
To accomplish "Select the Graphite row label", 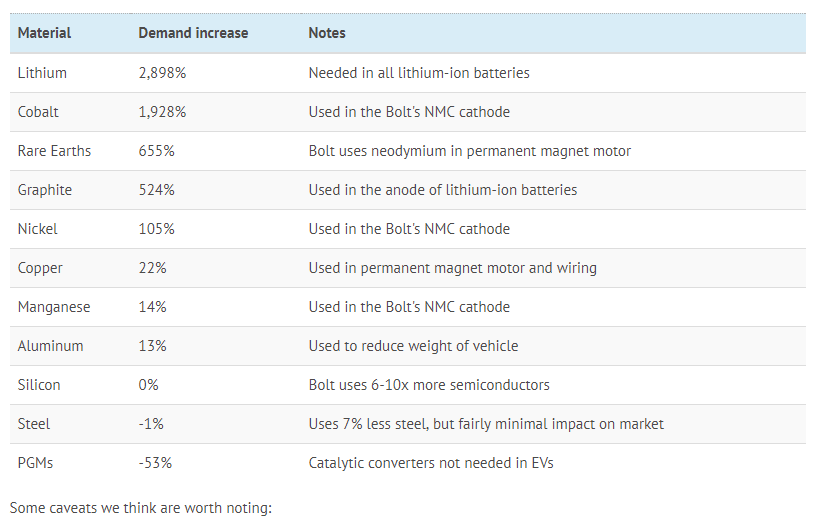I will tap(45, 190).
